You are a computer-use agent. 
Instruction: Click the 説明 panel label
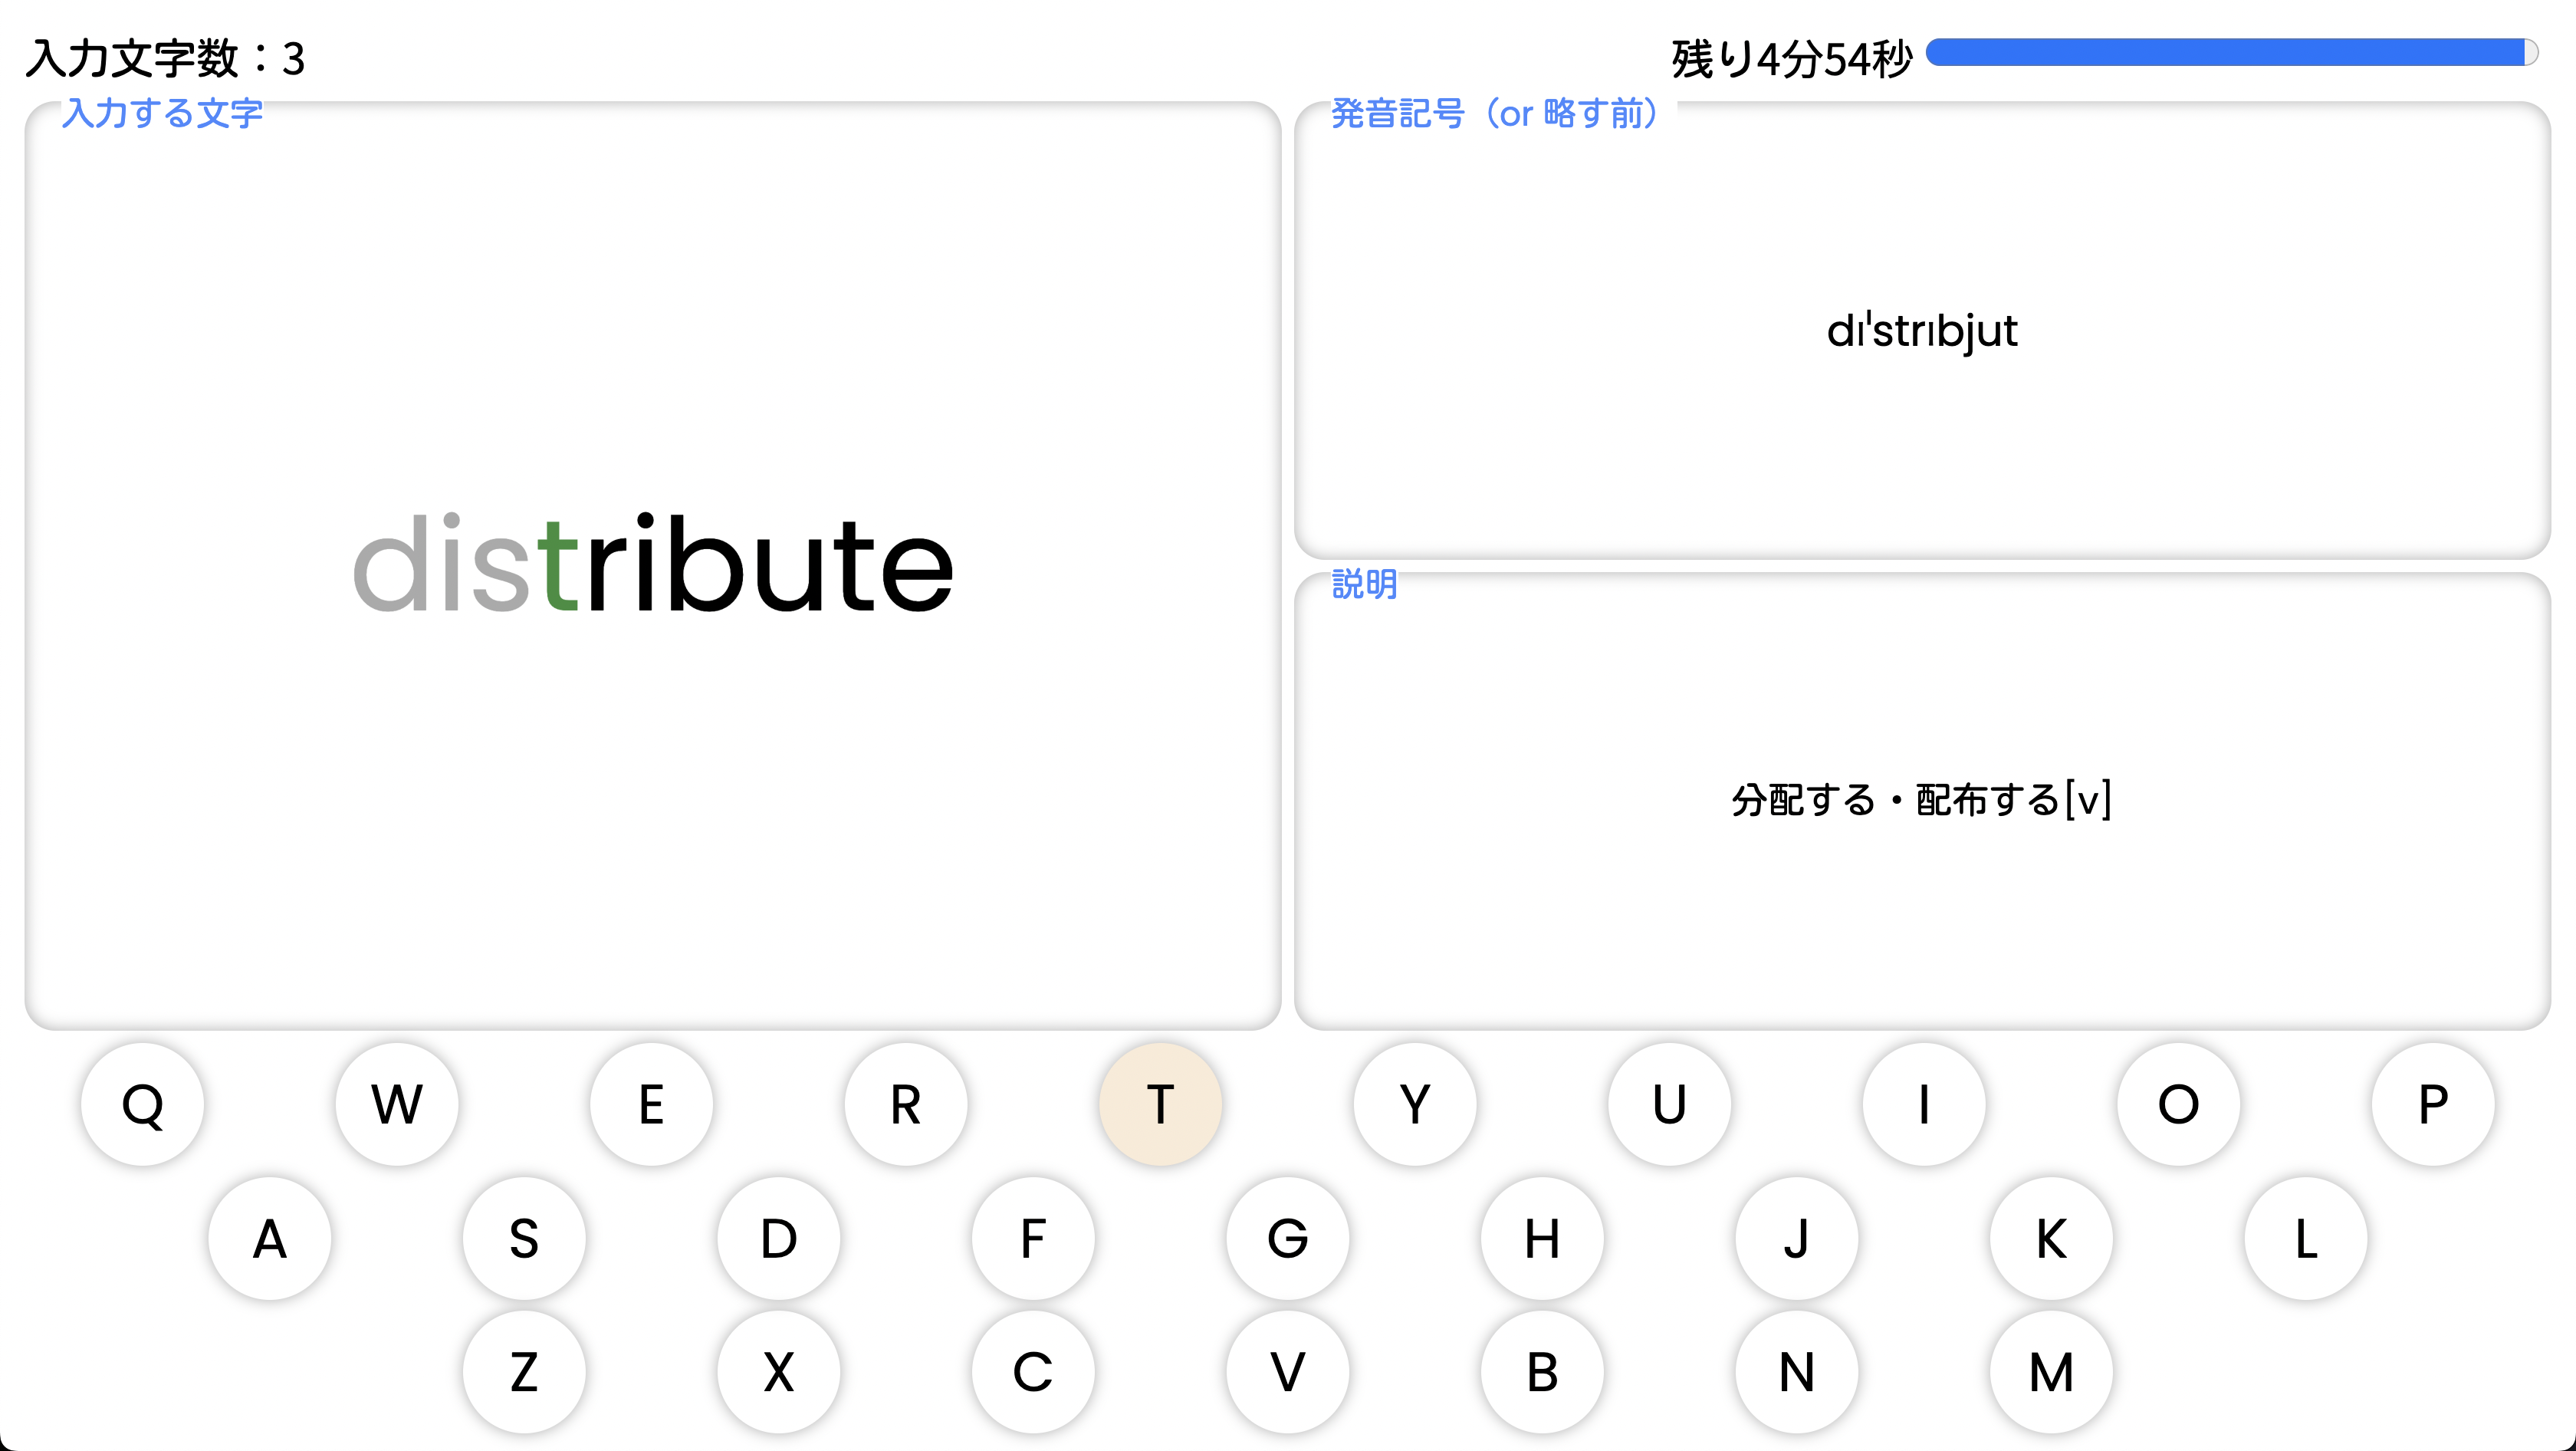tap(1364, 584)
